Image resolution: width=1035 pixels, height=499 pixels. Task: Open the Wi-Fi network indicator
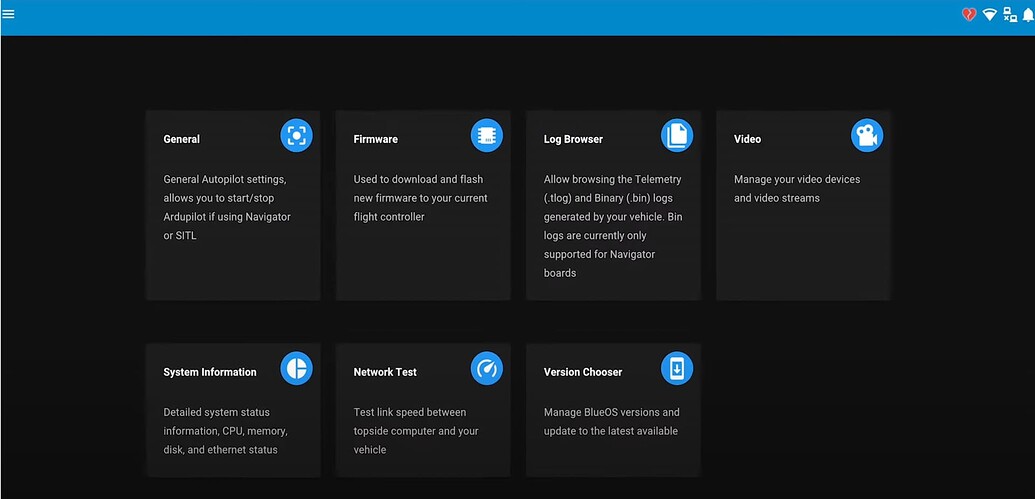989,14
